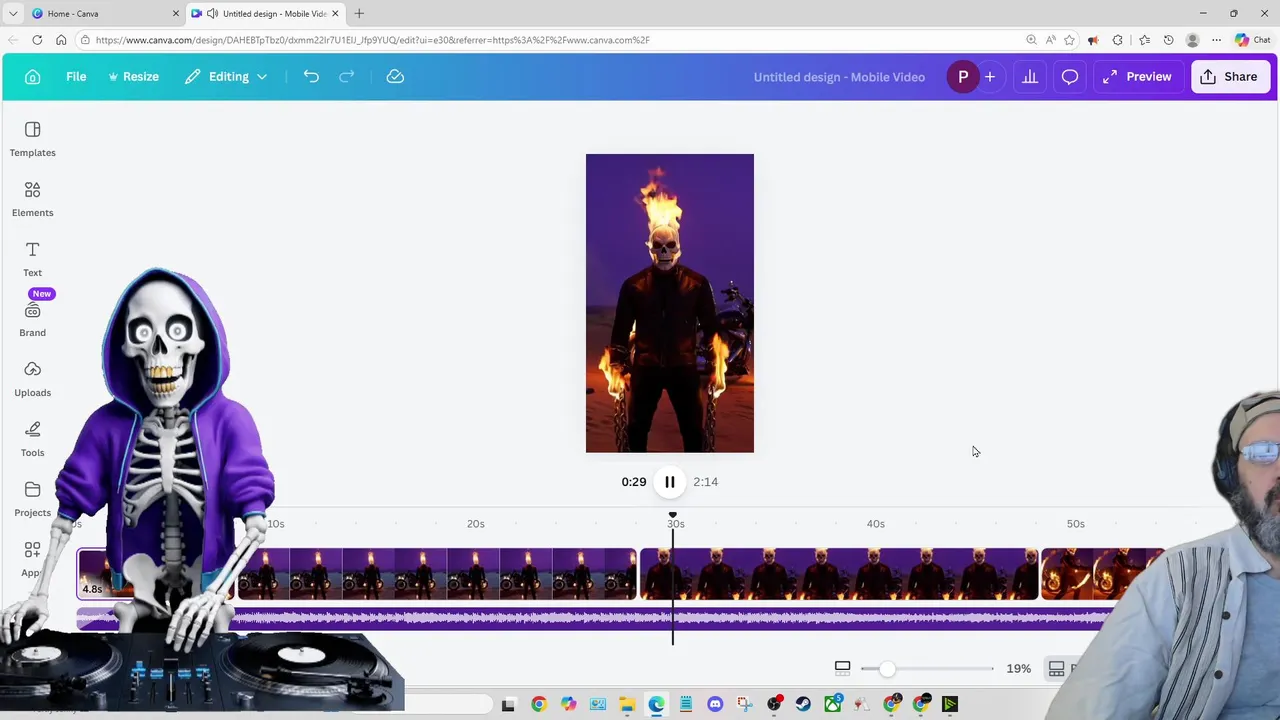Open Copilot Chat
This screenshot has width=1280, height=720.
1253,40
